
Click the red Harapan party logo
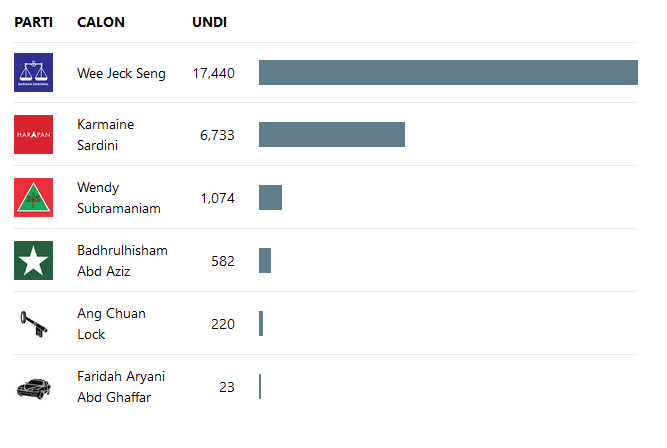tap(33, 135)
